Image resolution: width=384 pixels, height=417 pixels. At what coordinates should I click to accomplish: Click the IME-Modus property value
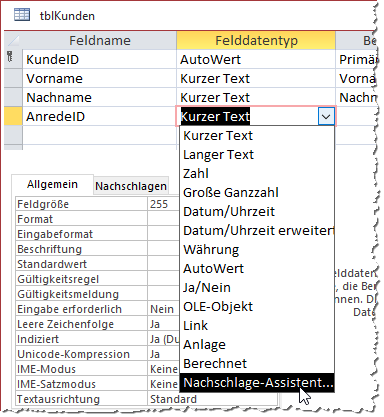point(164,369)
